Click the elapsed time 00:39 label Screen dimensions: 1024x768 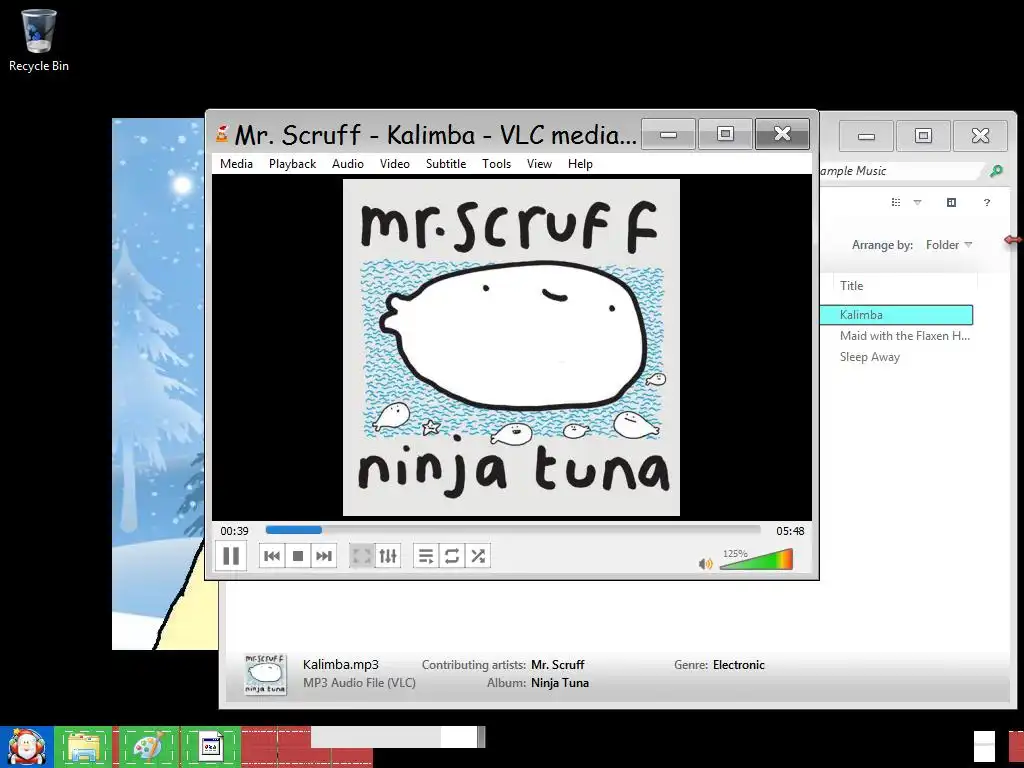pos(234,531)
